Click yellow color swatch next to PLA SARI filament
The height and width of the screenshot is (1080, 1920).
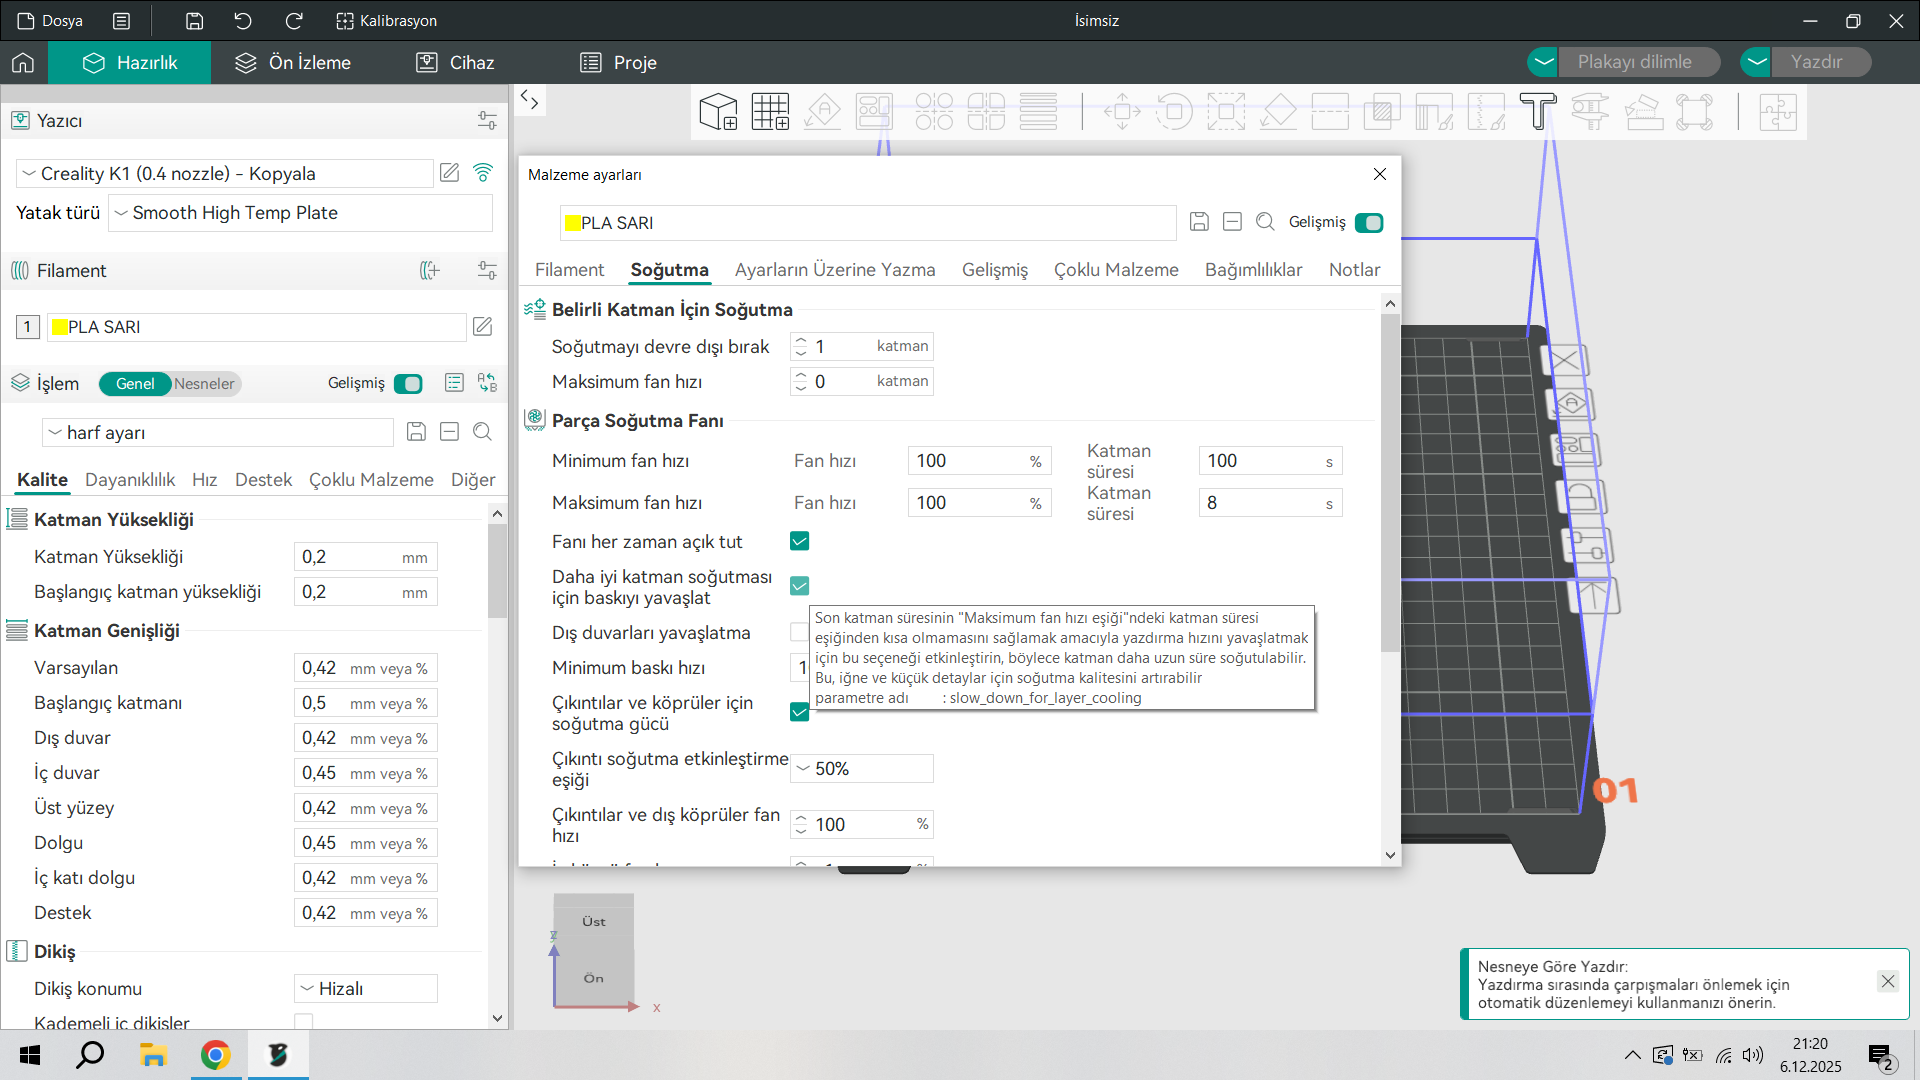[59, 327]
